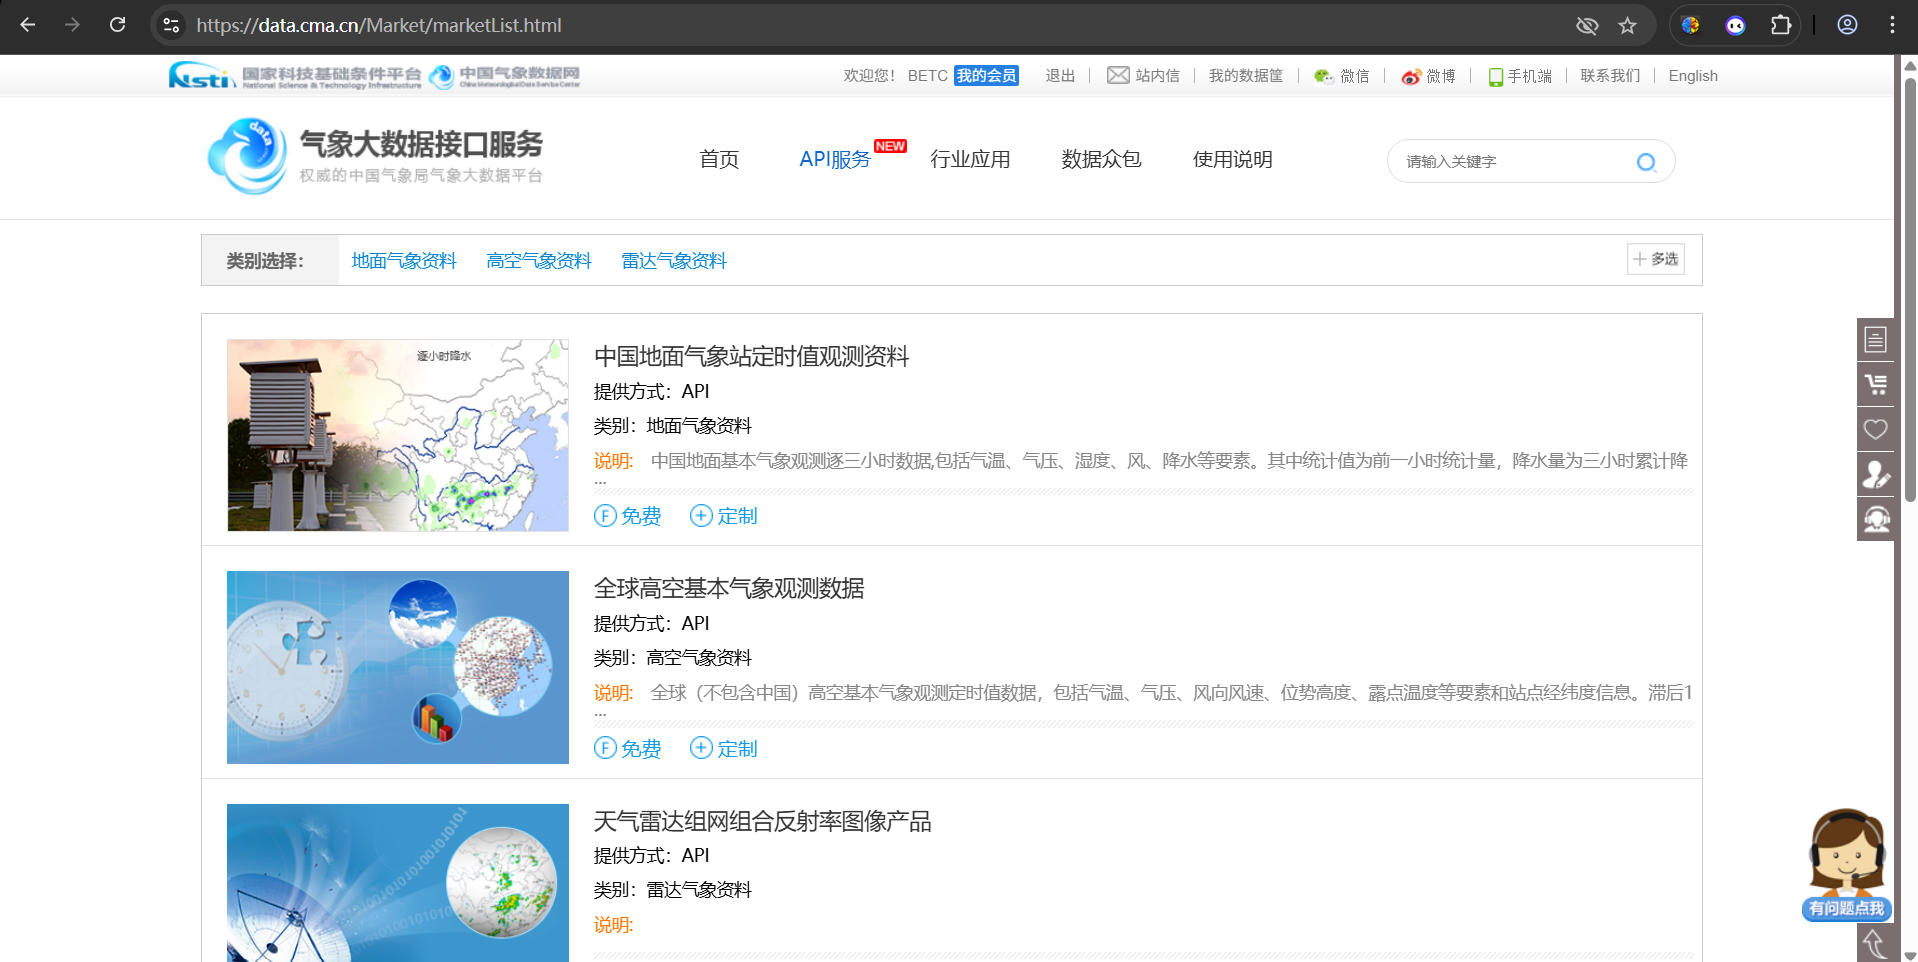Open 天气雷达组网组合反射率图像产品 title
The width and height of the screenshot is (1918, 962).
(763, 821)
